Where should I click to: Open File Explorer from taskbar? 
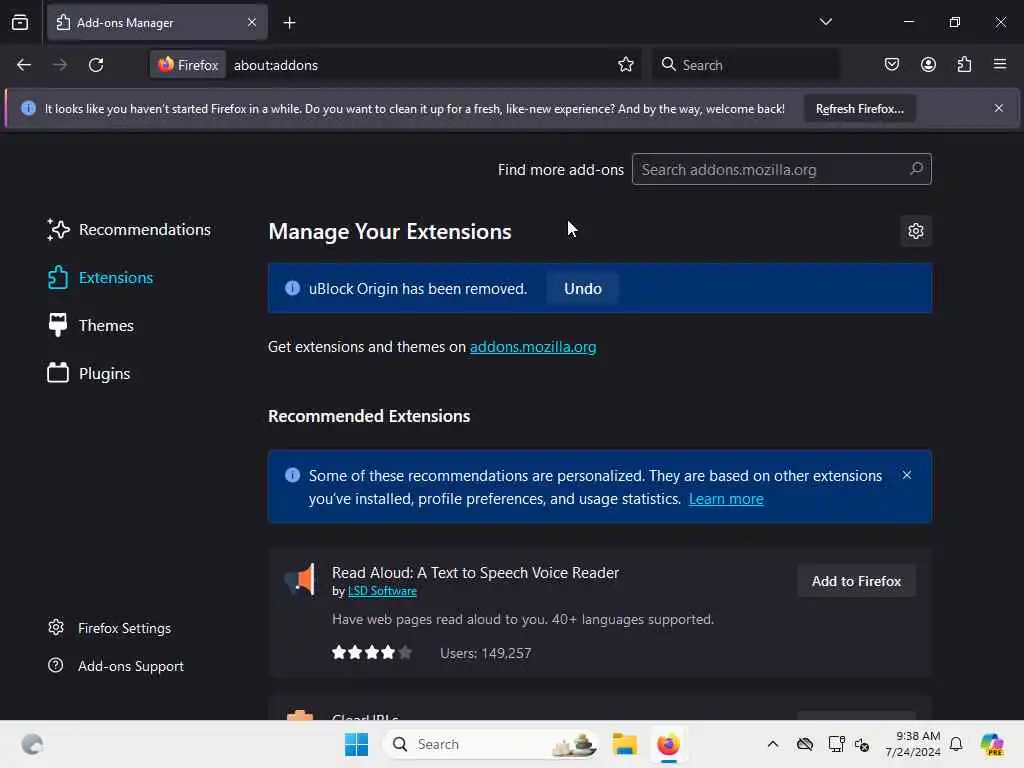[624, 744]
